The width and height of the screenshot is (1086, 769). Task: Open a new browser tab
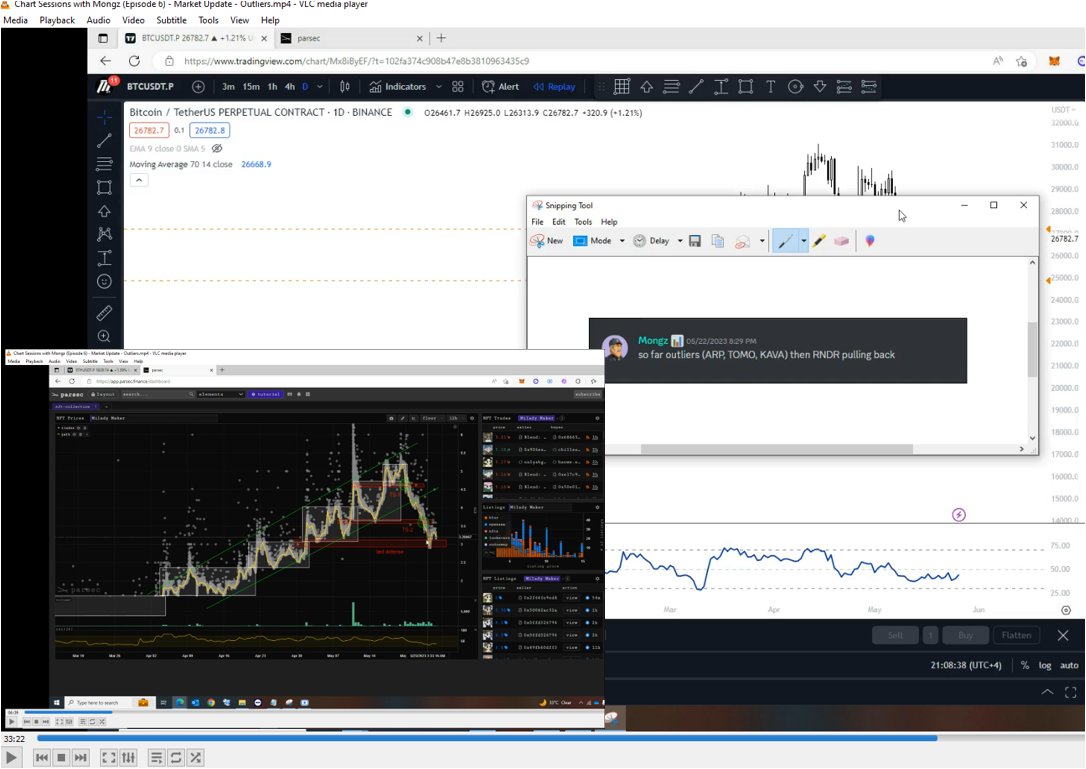click(x=441, y=38)
